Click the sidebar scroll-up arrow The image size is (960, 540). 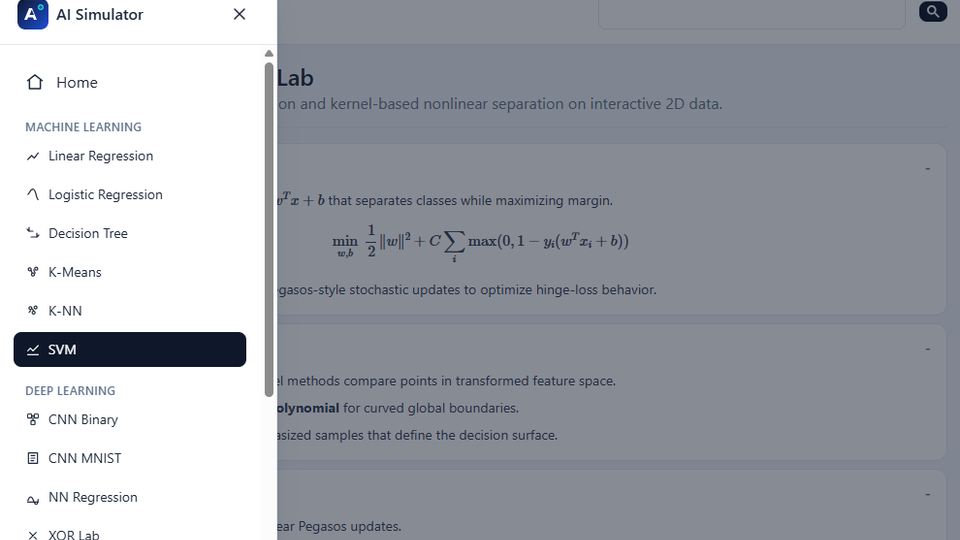(x=268, y=53)
